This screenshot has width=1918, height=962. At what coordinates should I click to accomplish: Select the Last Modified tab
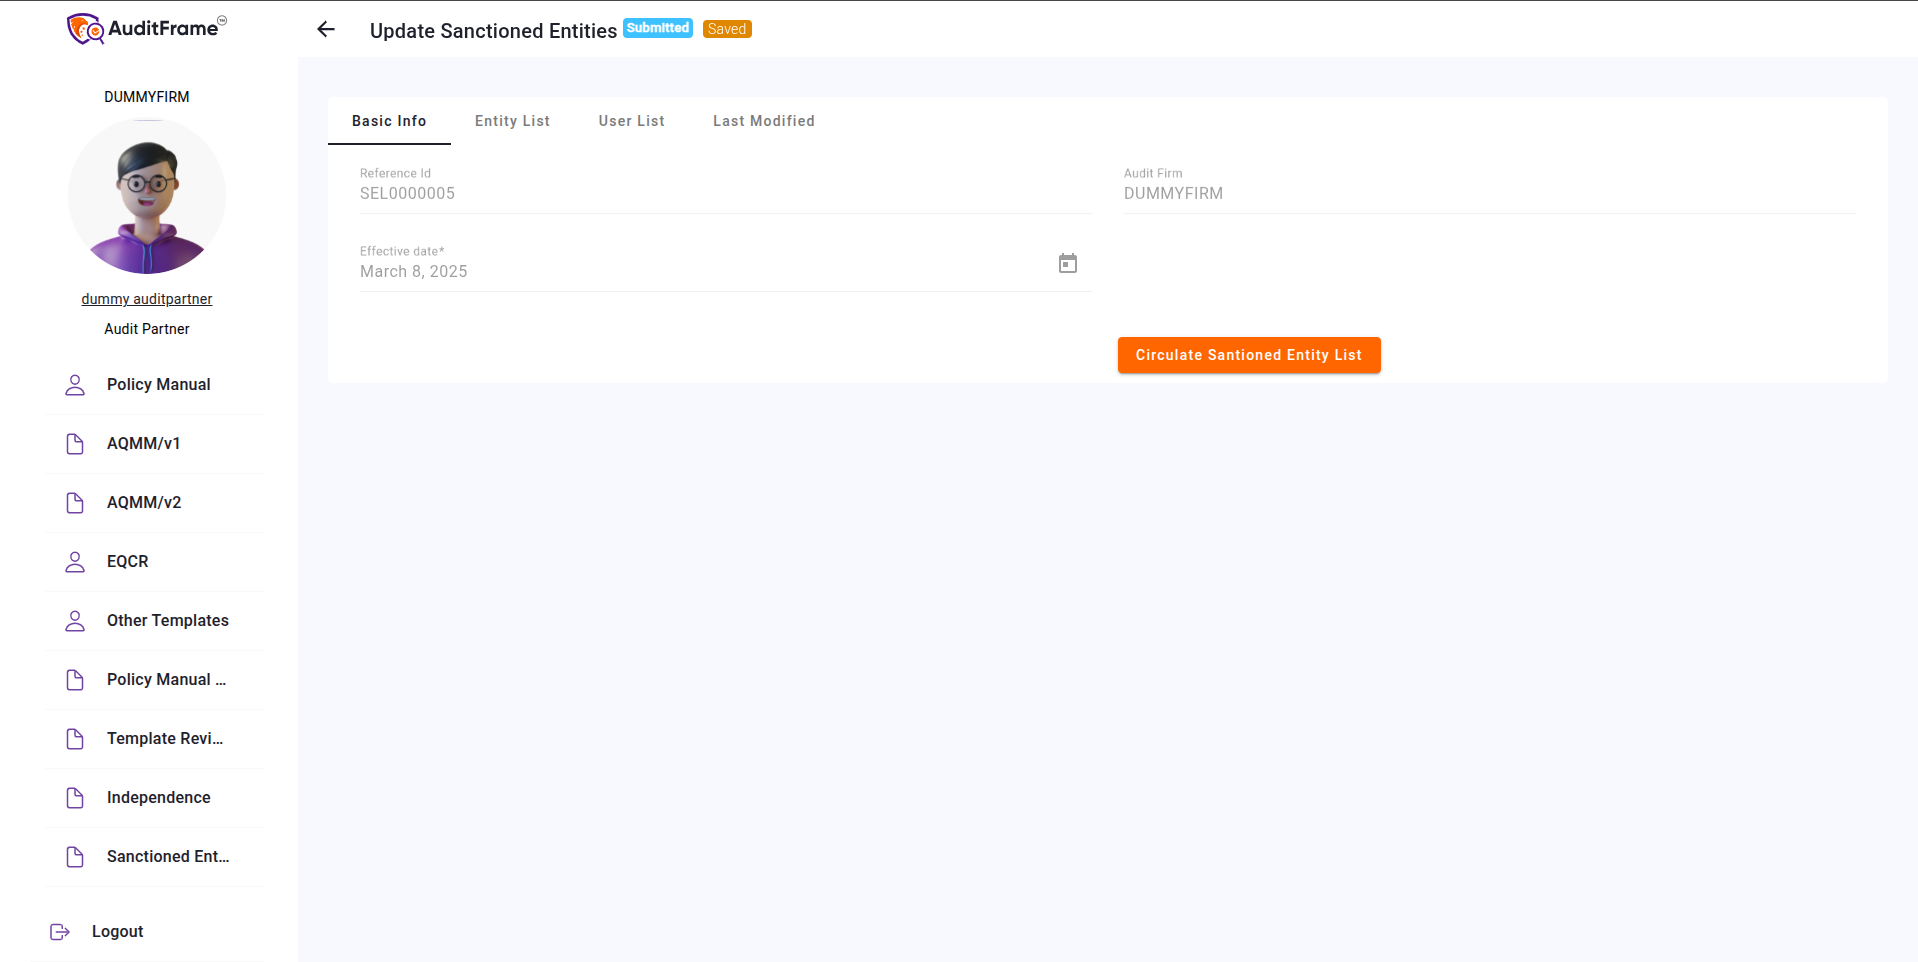pos(763,121)
